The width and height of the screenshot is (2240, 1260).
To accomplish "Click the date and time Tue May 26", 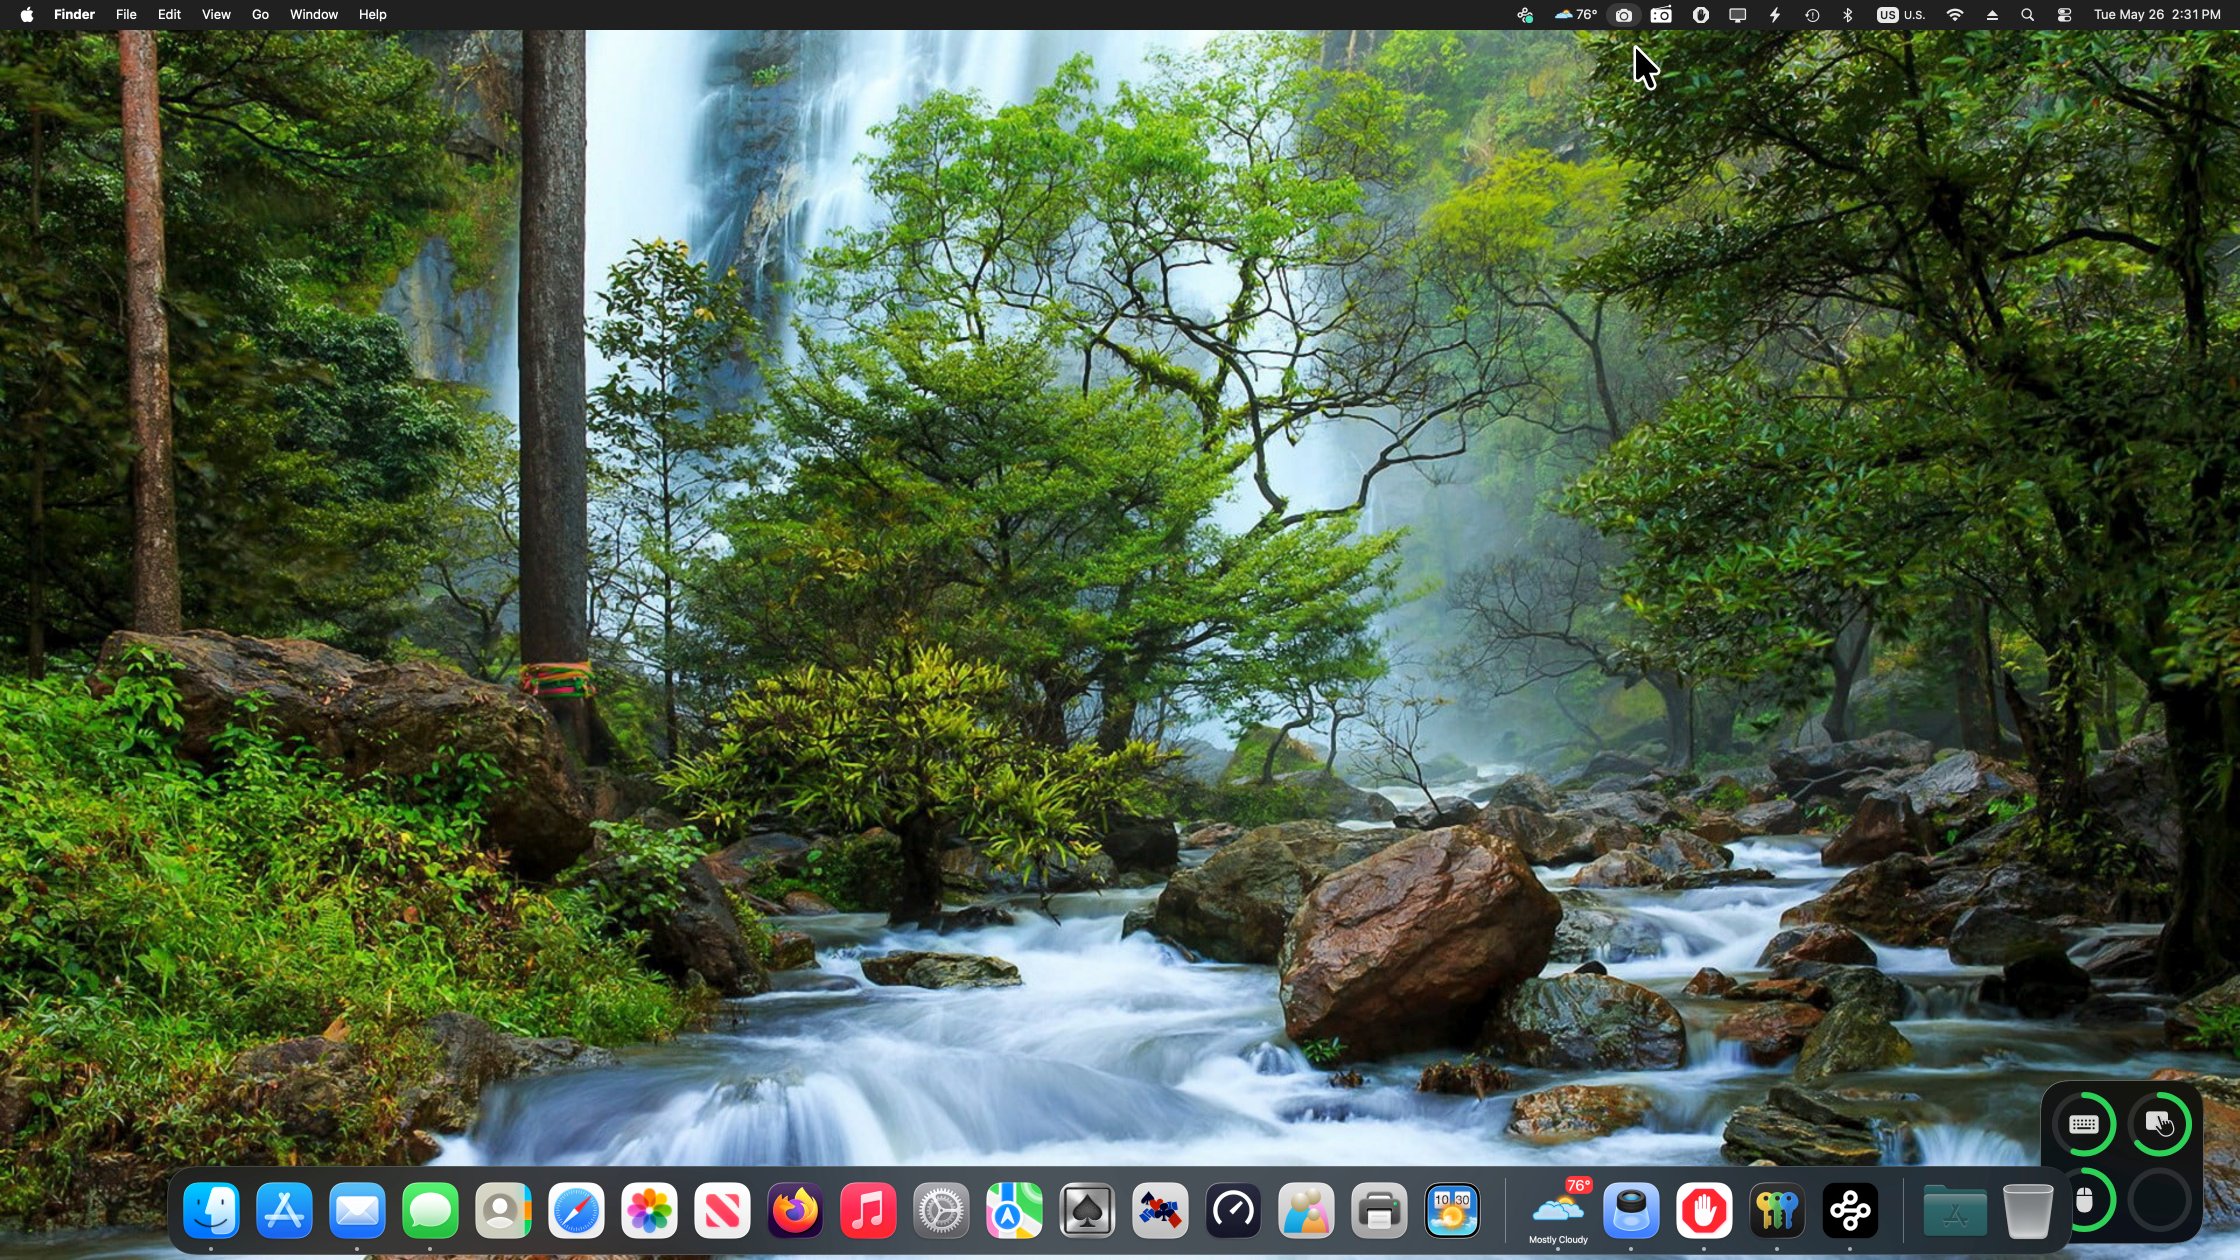I will (2157, 15).
